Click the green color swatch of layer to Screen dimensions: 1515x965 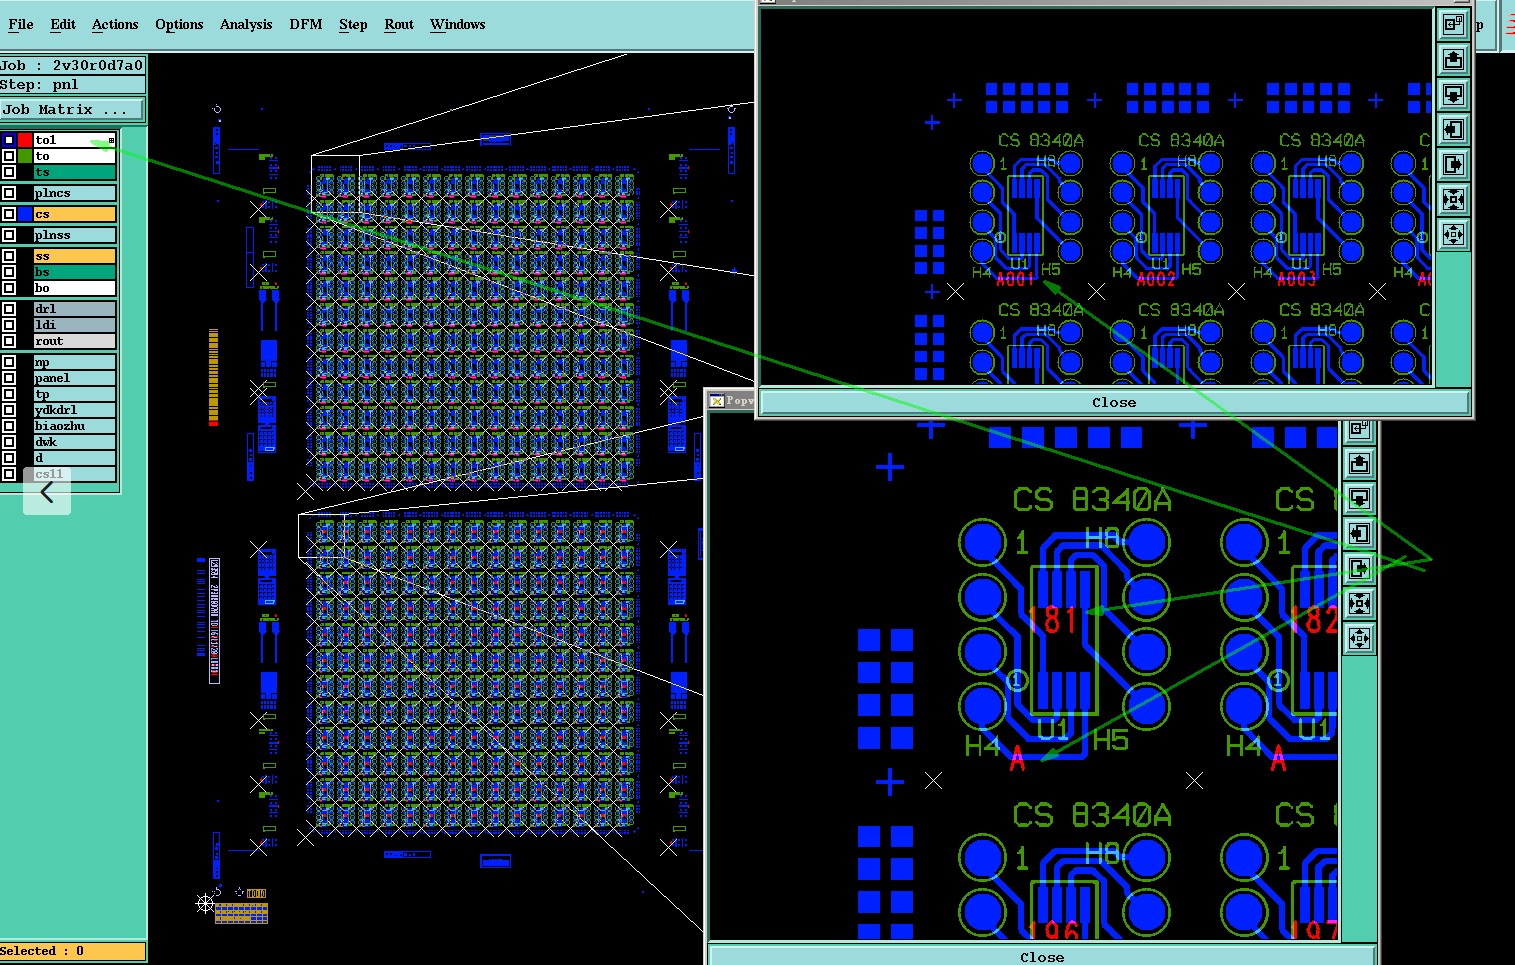coord(25,156)
